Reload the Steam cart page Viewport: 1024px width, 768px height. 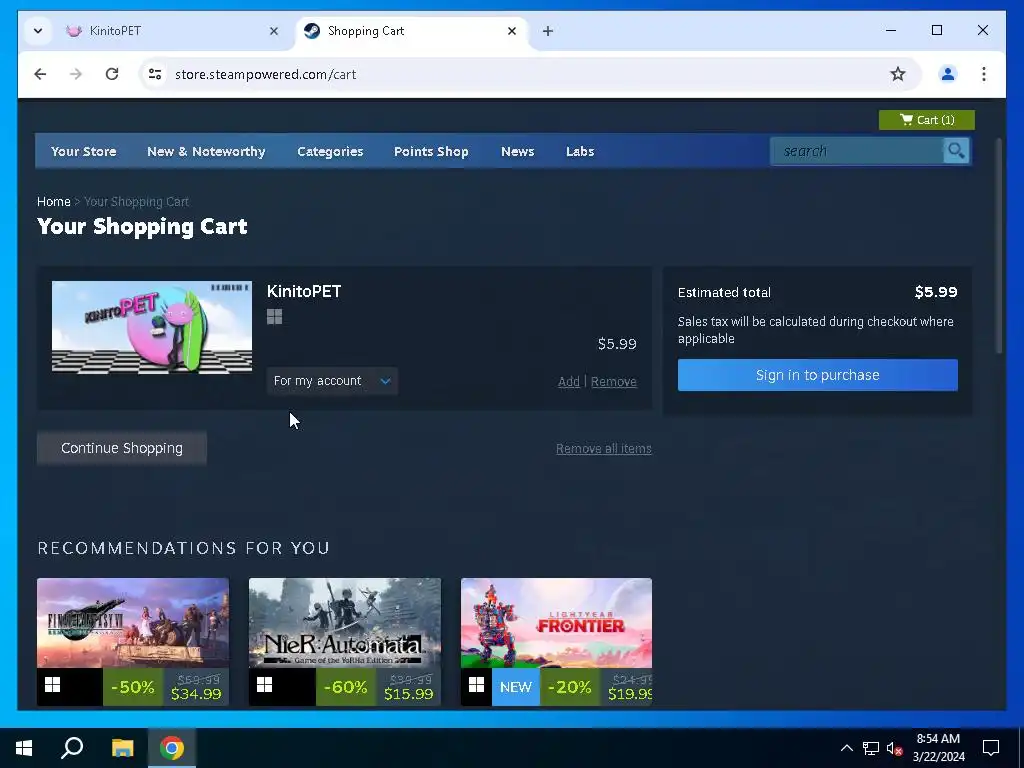pos(112,74)
